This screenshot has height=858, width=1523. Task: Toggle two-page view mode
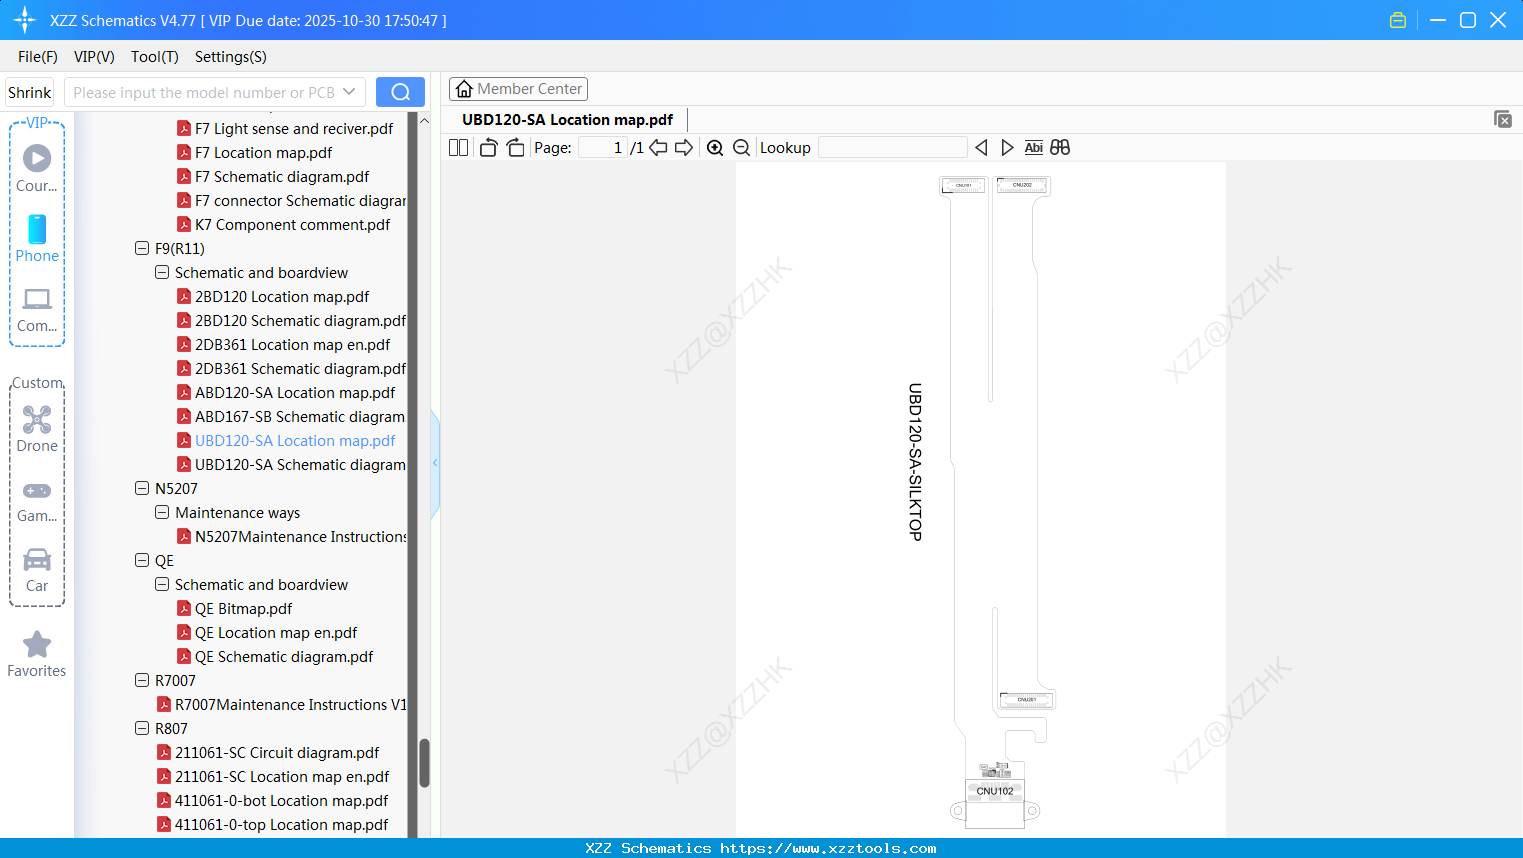(x=457, y=146)
